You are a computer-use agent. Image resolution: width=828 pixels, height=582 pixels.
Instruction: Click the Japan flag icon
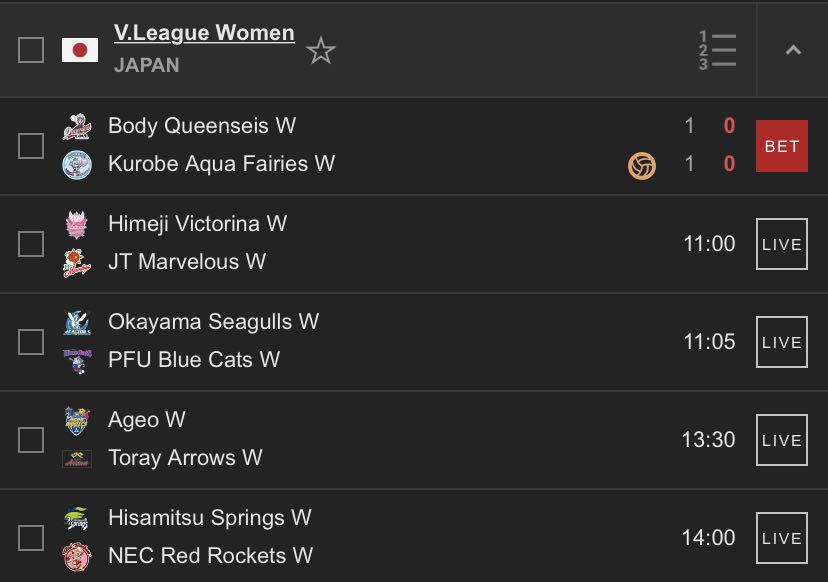tap(80, 50)
